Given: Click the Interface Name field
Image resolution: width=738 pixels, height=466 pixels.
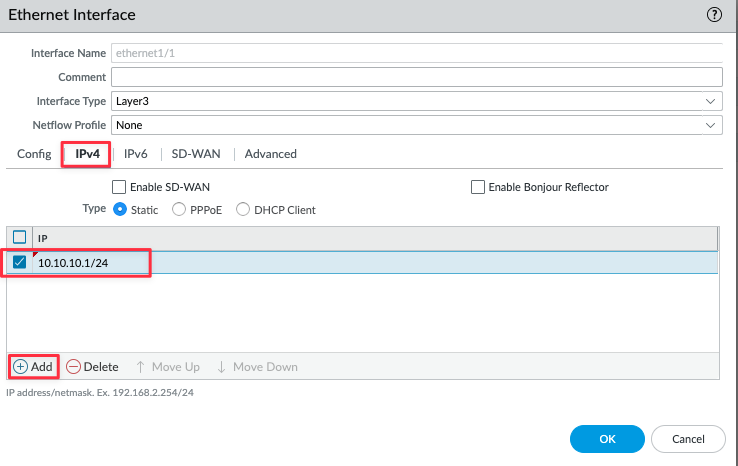Looking at the screenshot, I should click(417, 53).
